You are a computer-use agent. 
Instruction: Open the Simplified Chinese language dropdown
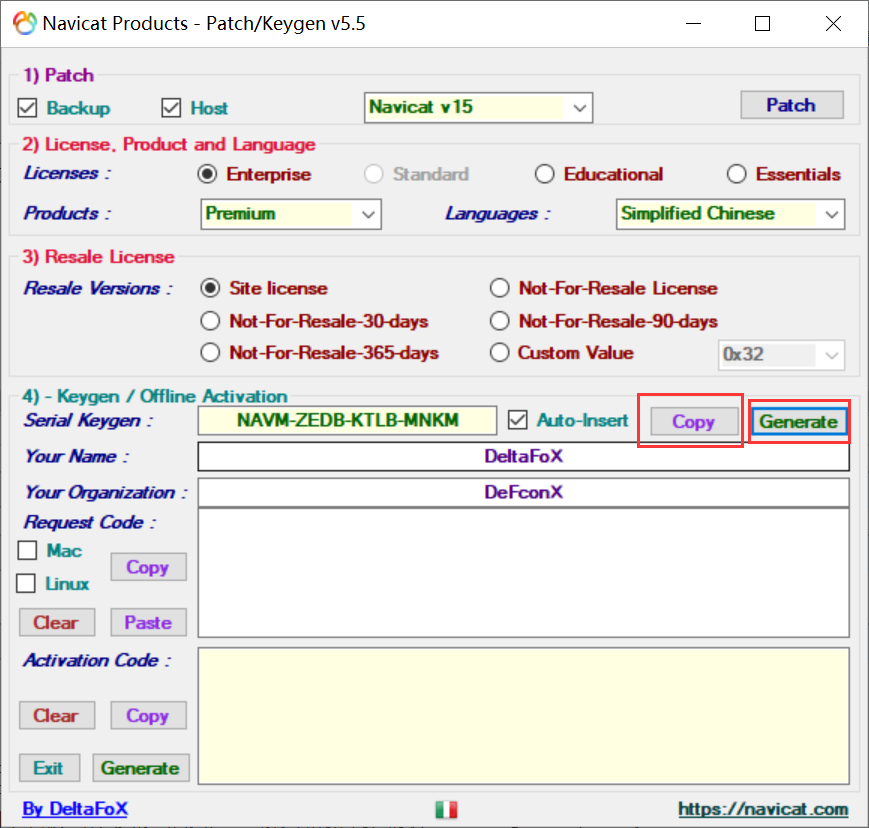tap(730, 214)
